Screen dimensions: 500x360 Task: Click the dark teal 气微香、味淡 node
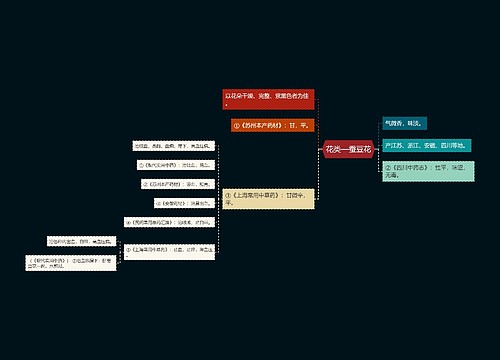pos(404,123)
